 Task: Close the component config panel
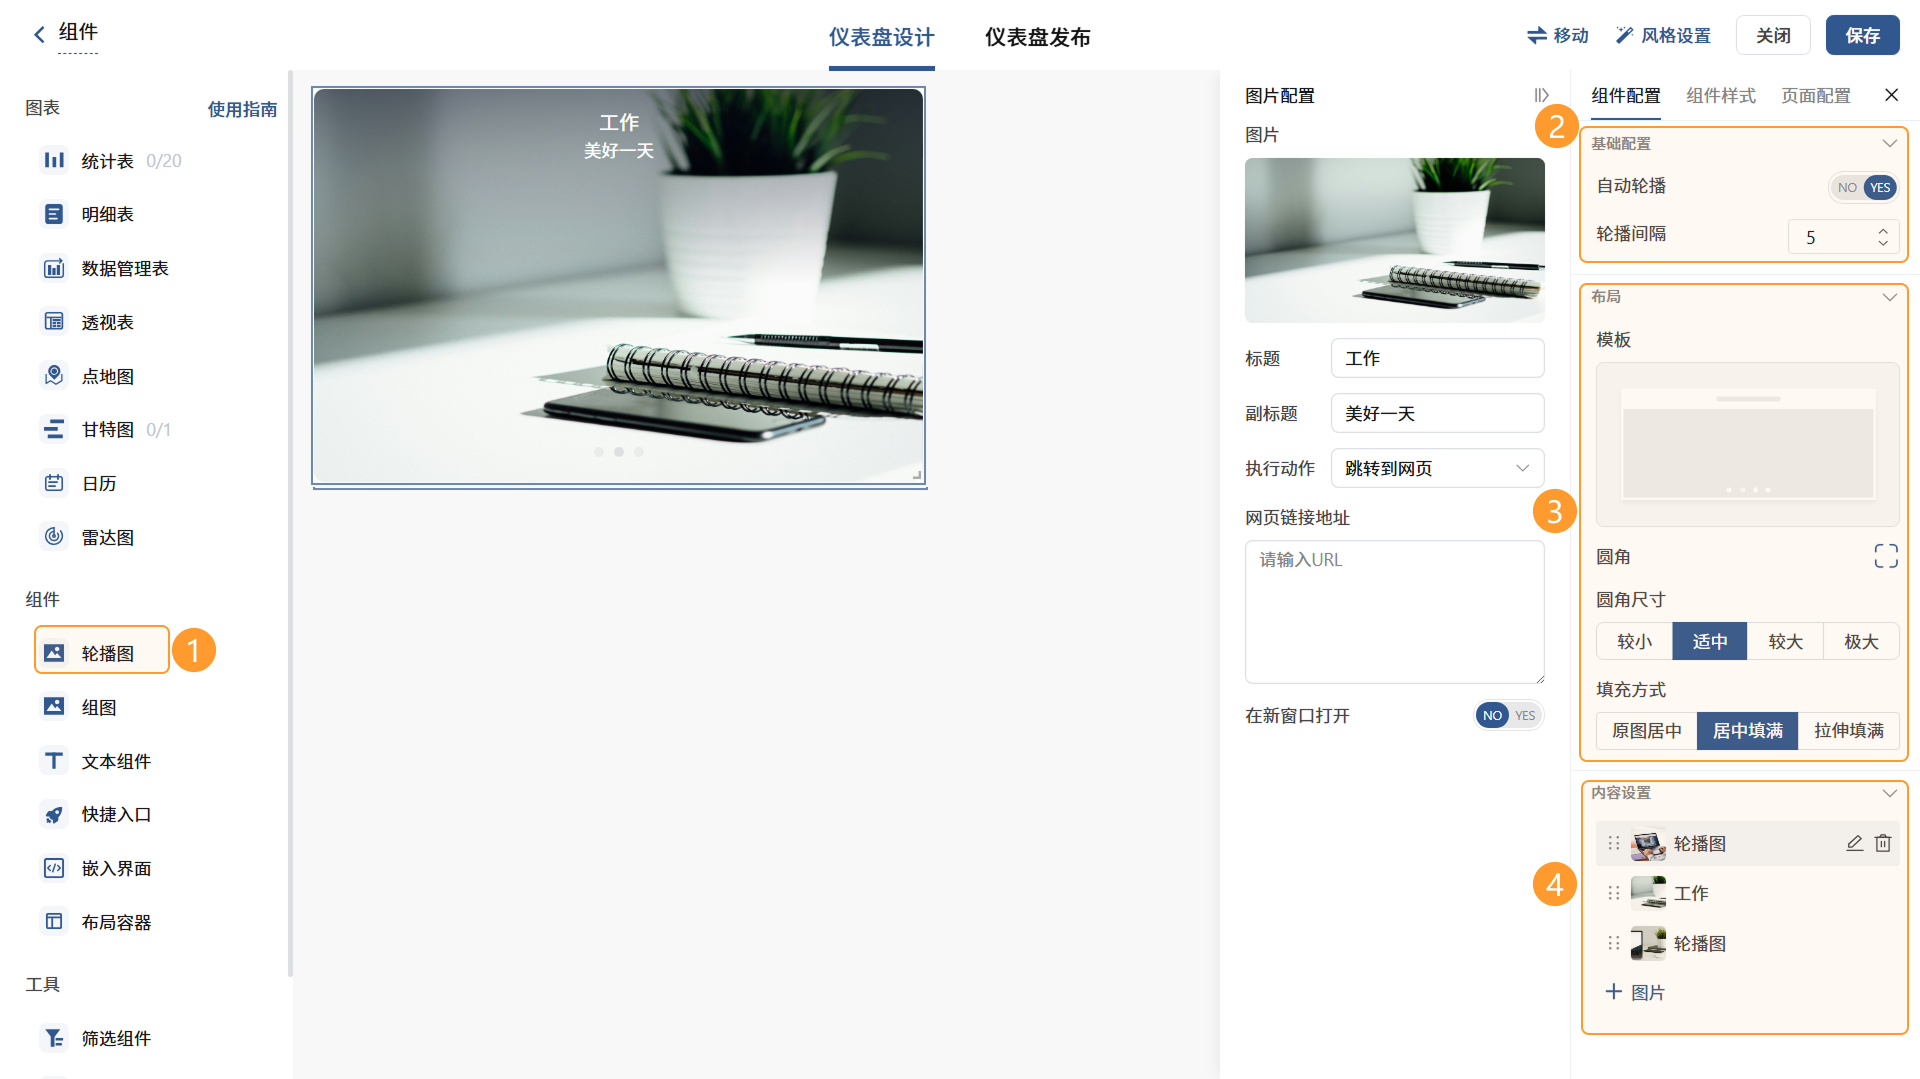click(x=1891, y=95)
